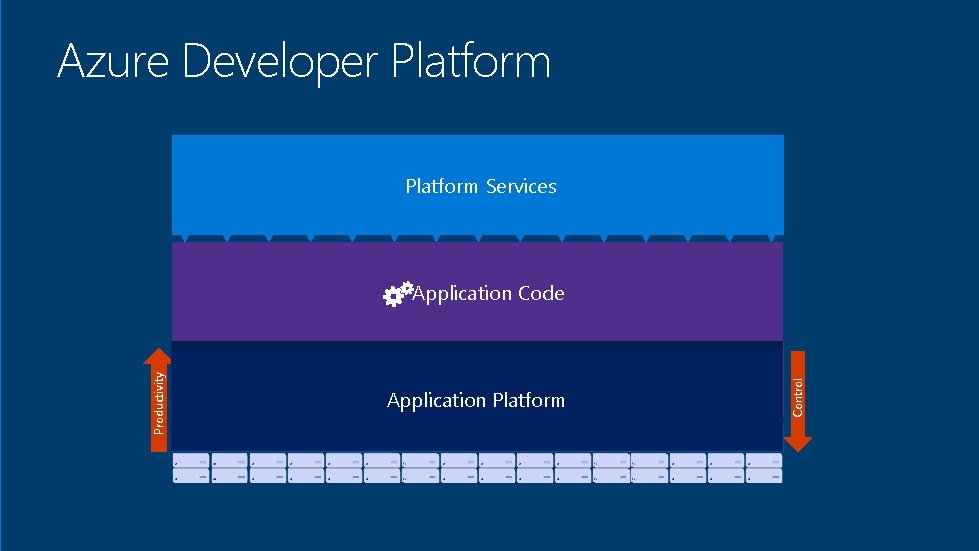Select the Application Code label
This screenshot has height=551, width=979.
488,293
